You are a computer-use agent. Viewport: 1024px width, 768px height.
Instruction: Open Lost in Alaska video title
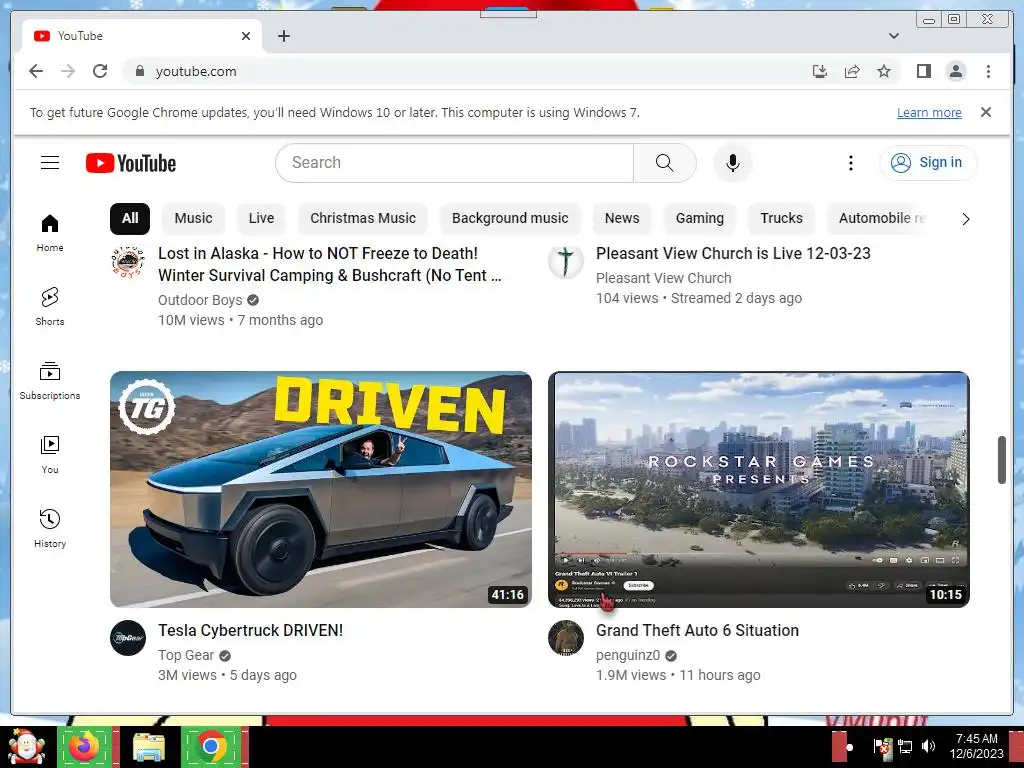tap(330, 264)
